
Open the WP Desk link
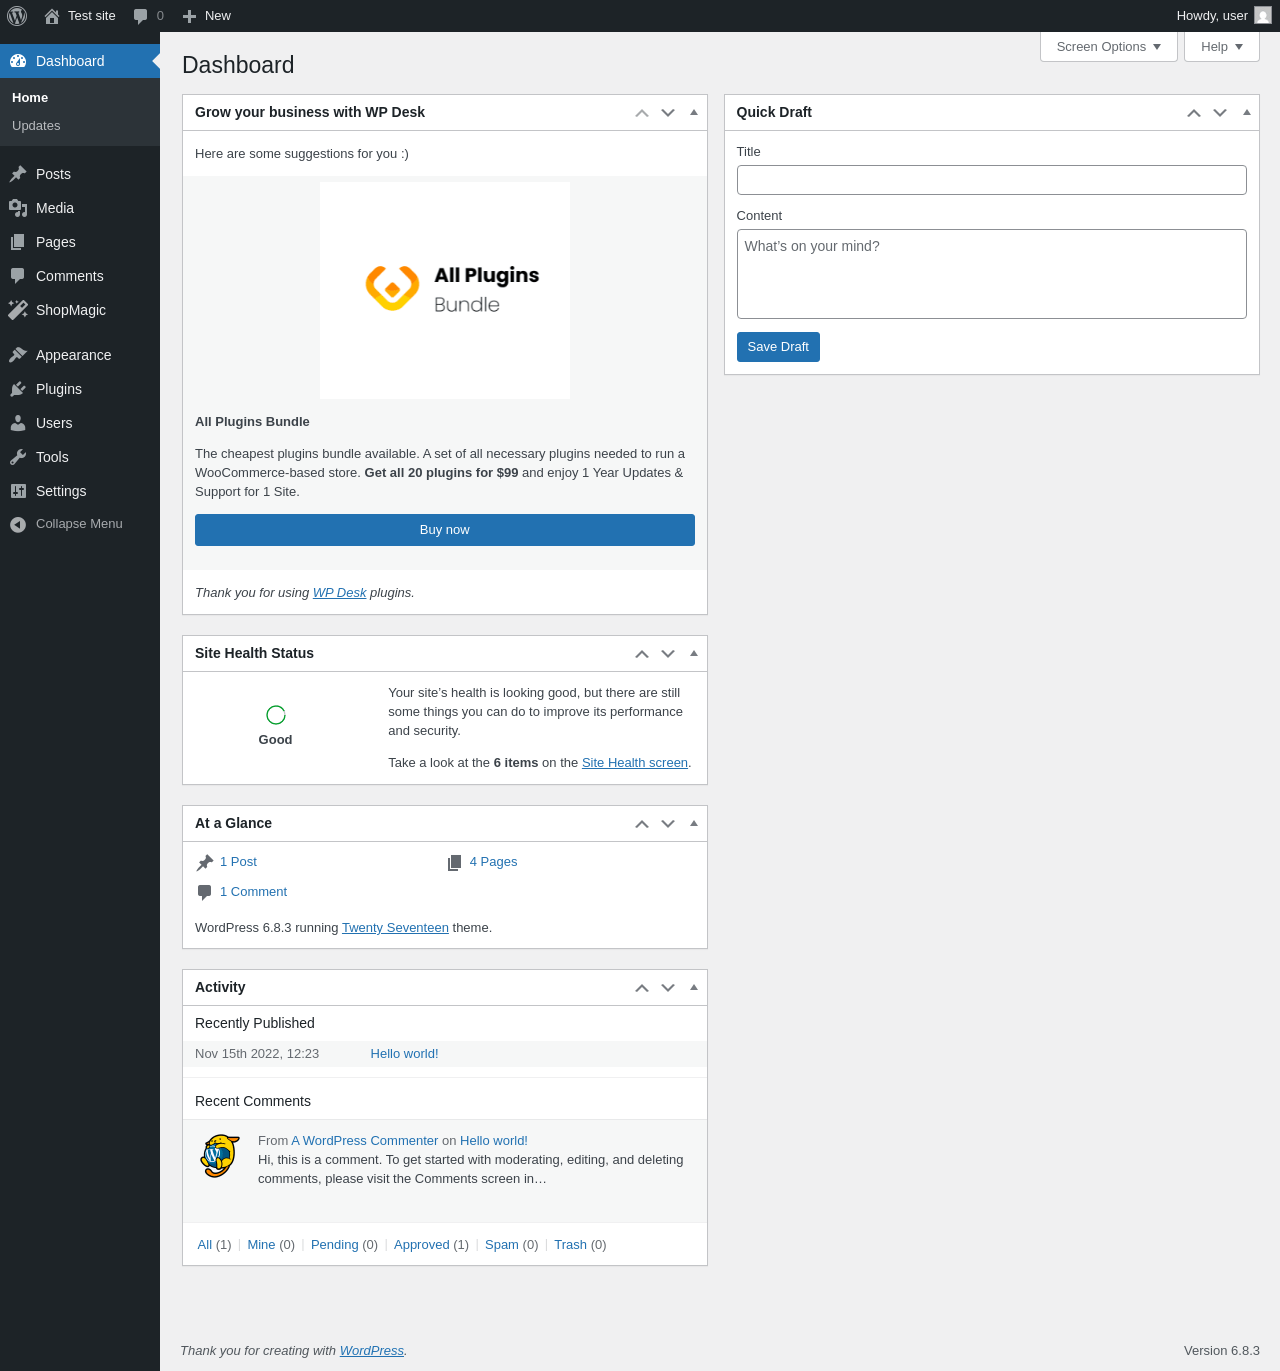340,593
